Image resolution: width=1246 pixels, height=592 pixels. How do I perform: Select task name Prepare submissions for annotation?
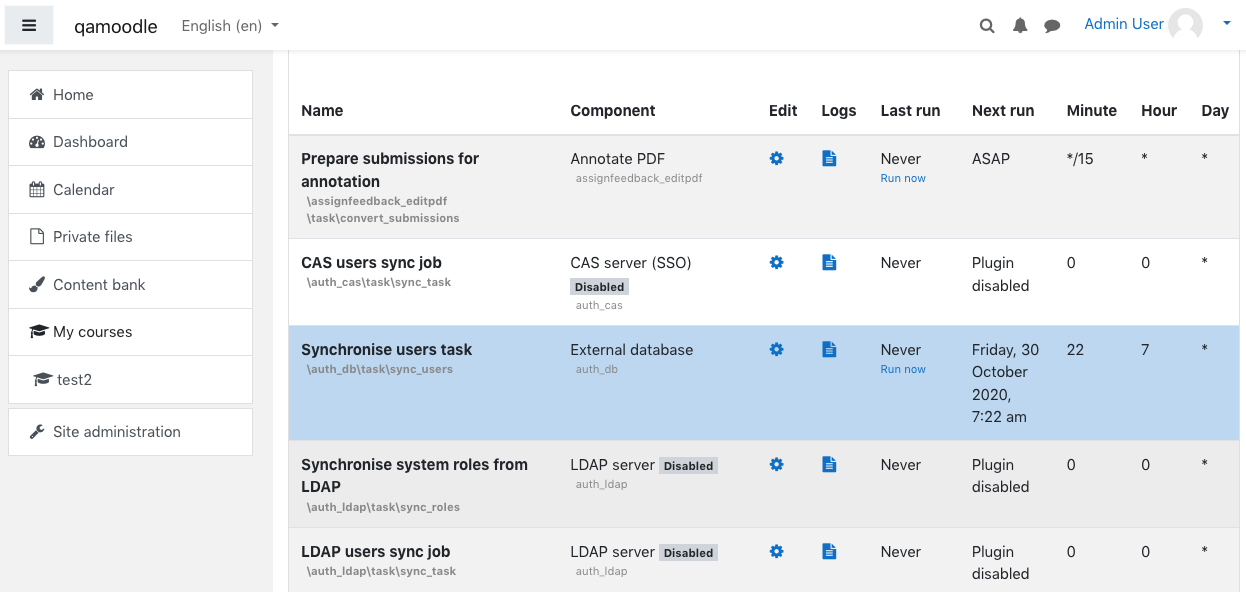tap(390, 170)
